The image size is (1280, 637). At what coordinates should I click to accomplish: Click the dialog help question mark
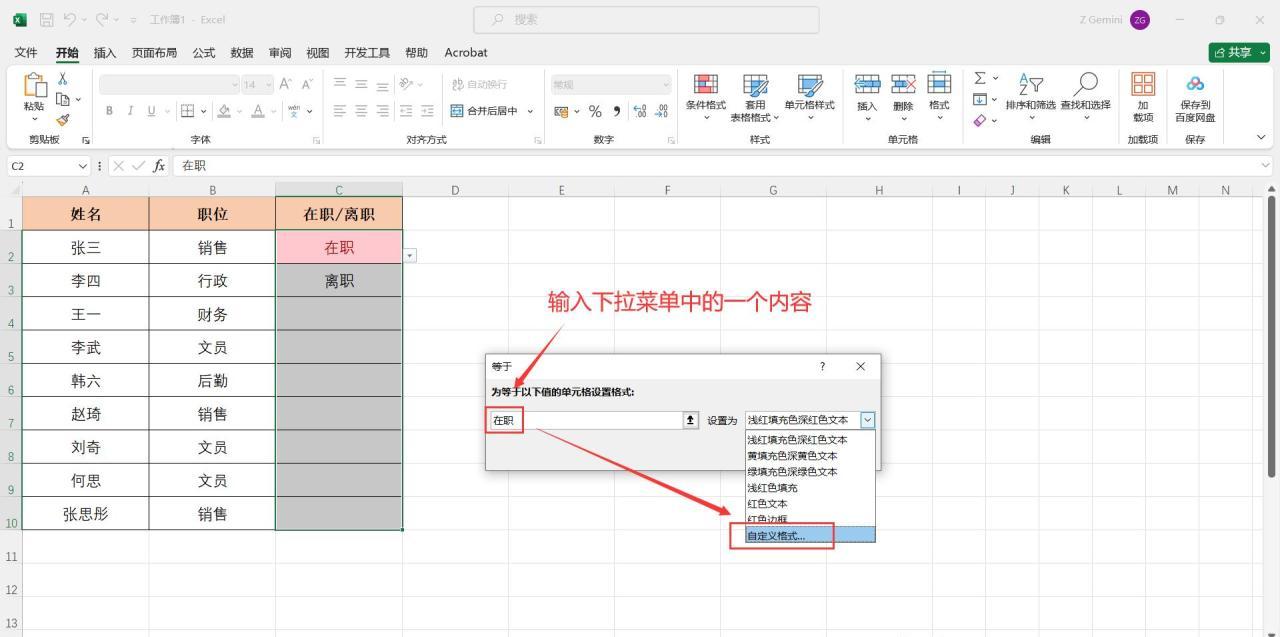822,366
